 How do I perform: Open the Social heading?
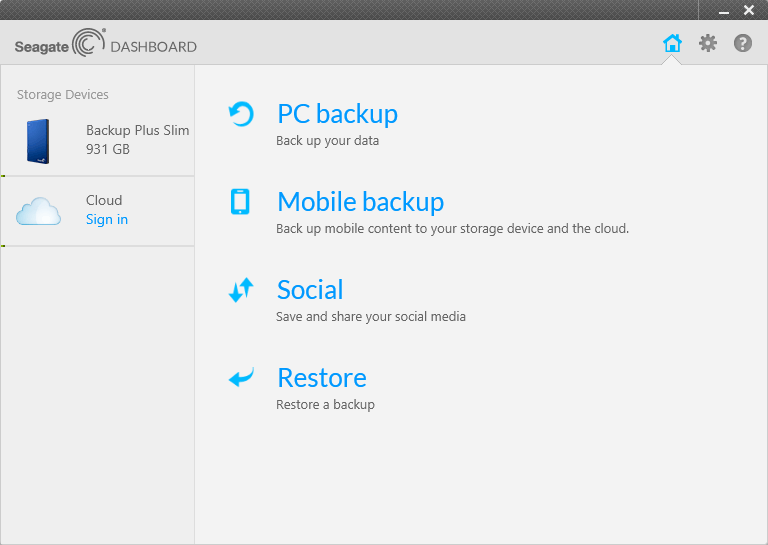pos(310,290)
